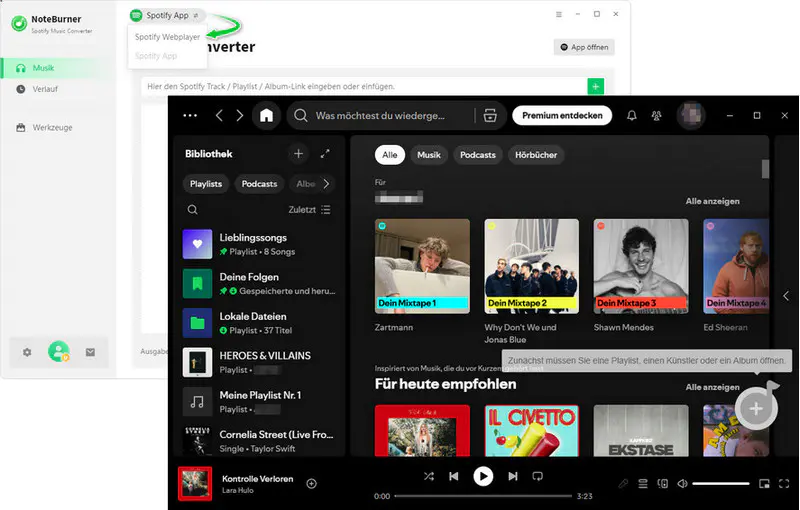This screenshot has height=510, width=800.
Task: Mute the volume speaker icon
Action: 682,483
